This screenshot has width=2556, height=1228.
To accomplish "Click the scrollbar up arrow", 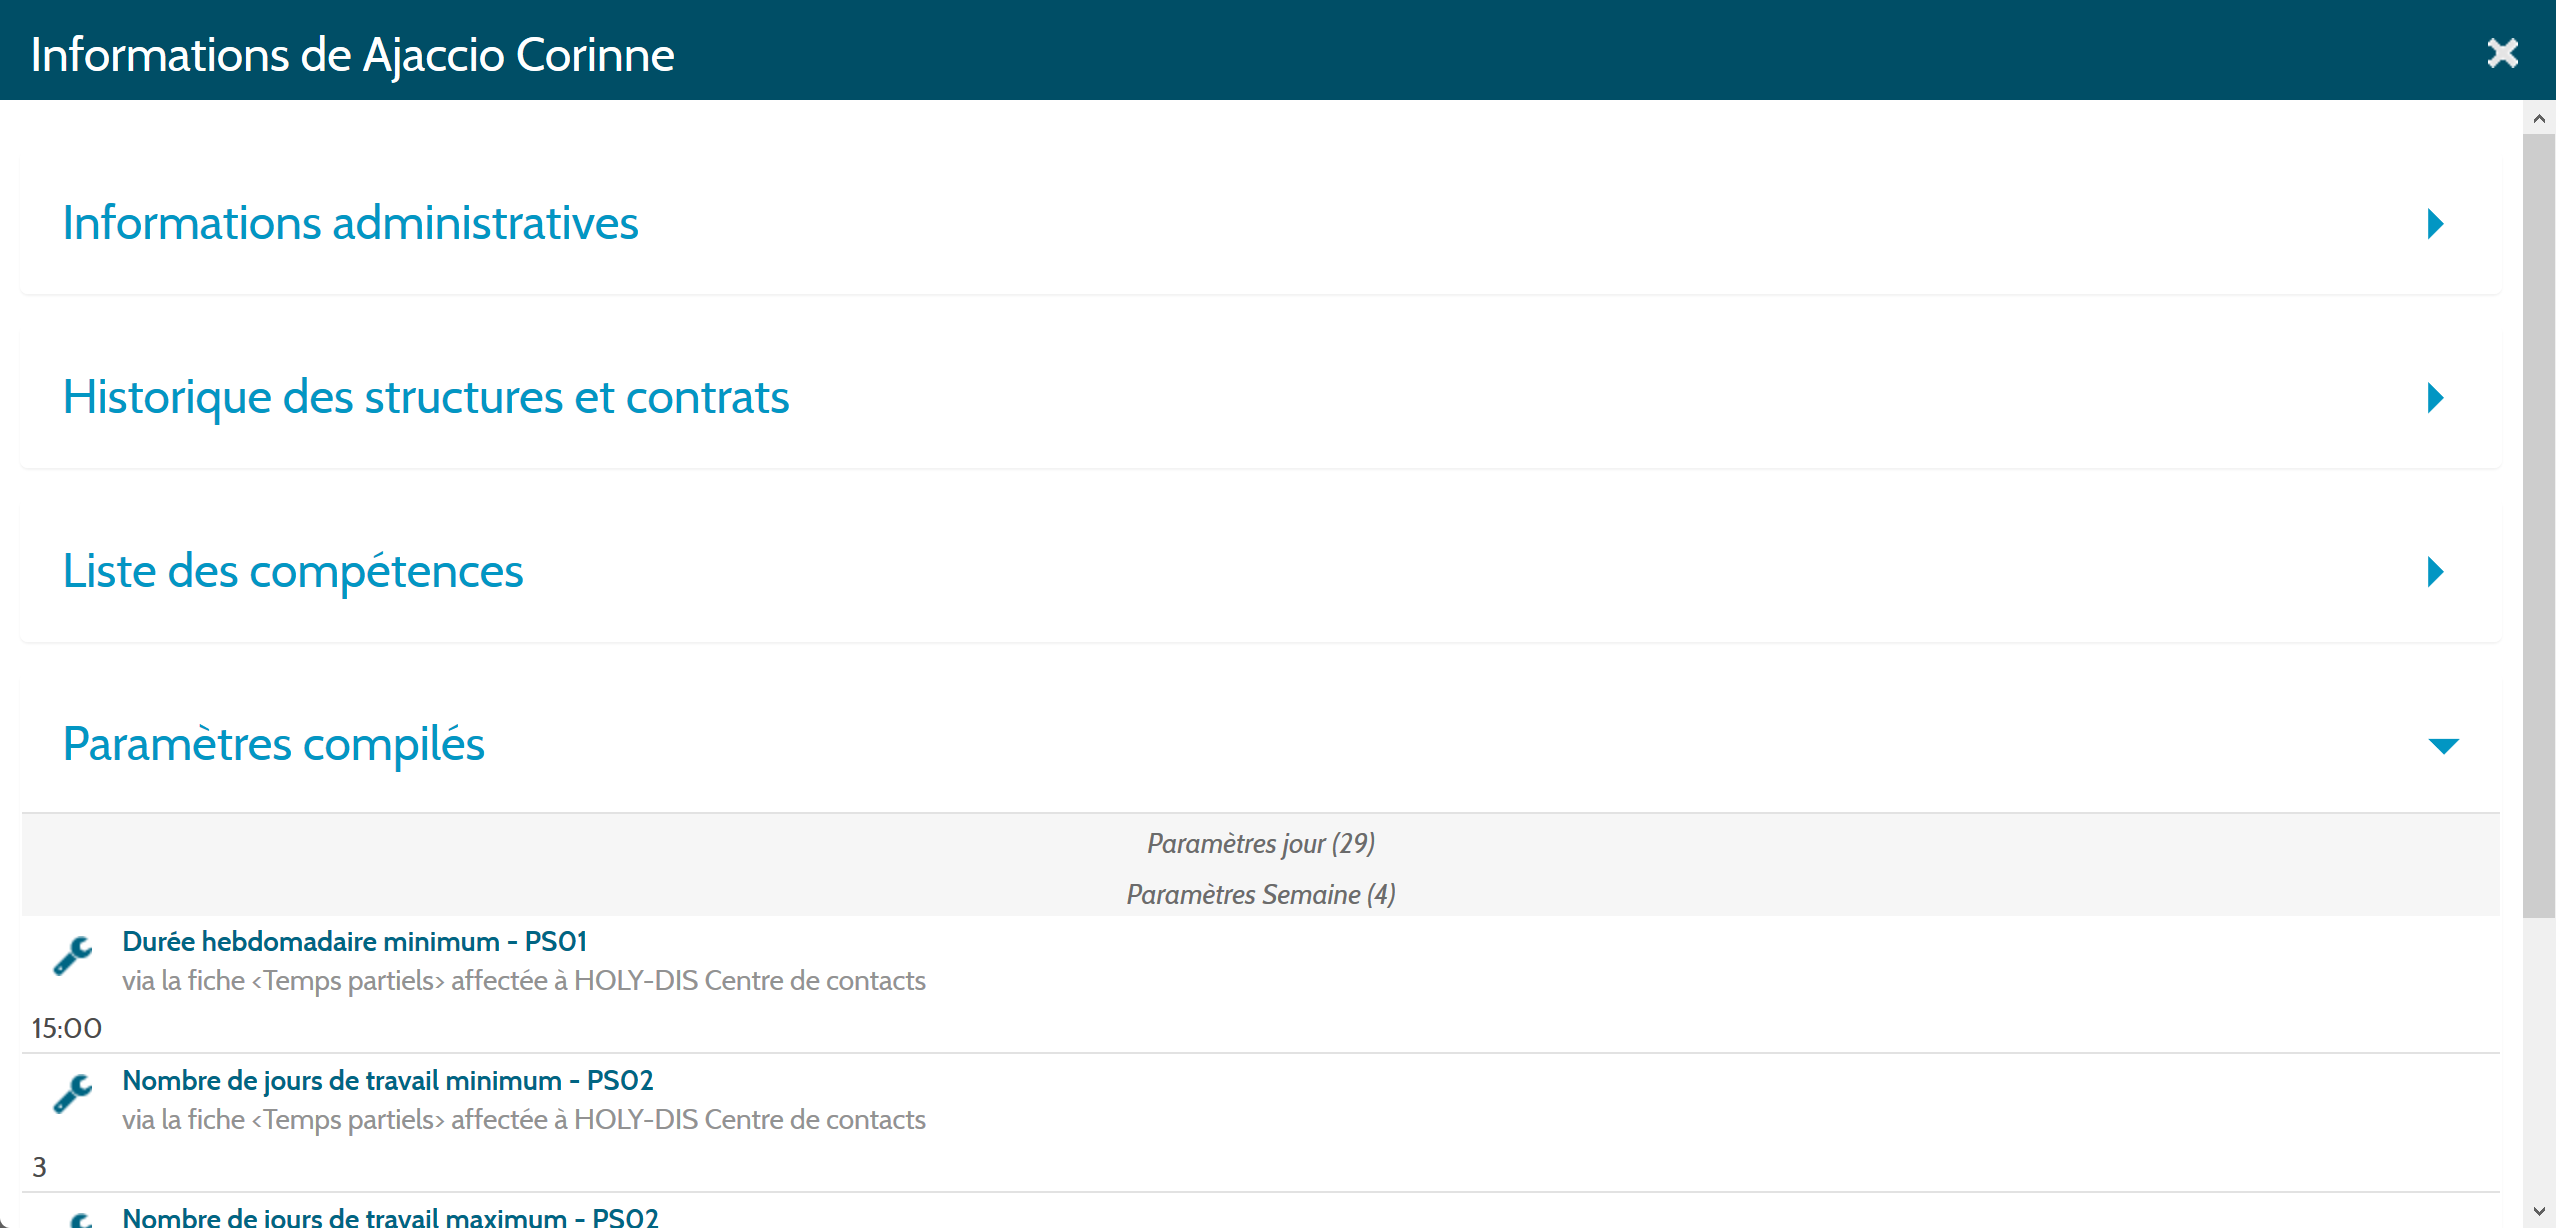I will (x=2539, y=118).
